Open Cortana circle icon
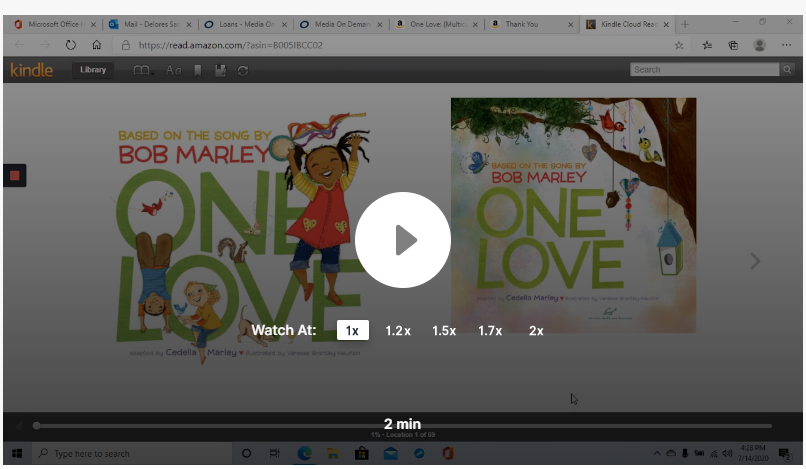Screen dimensions: 806x469 point(246,454)
